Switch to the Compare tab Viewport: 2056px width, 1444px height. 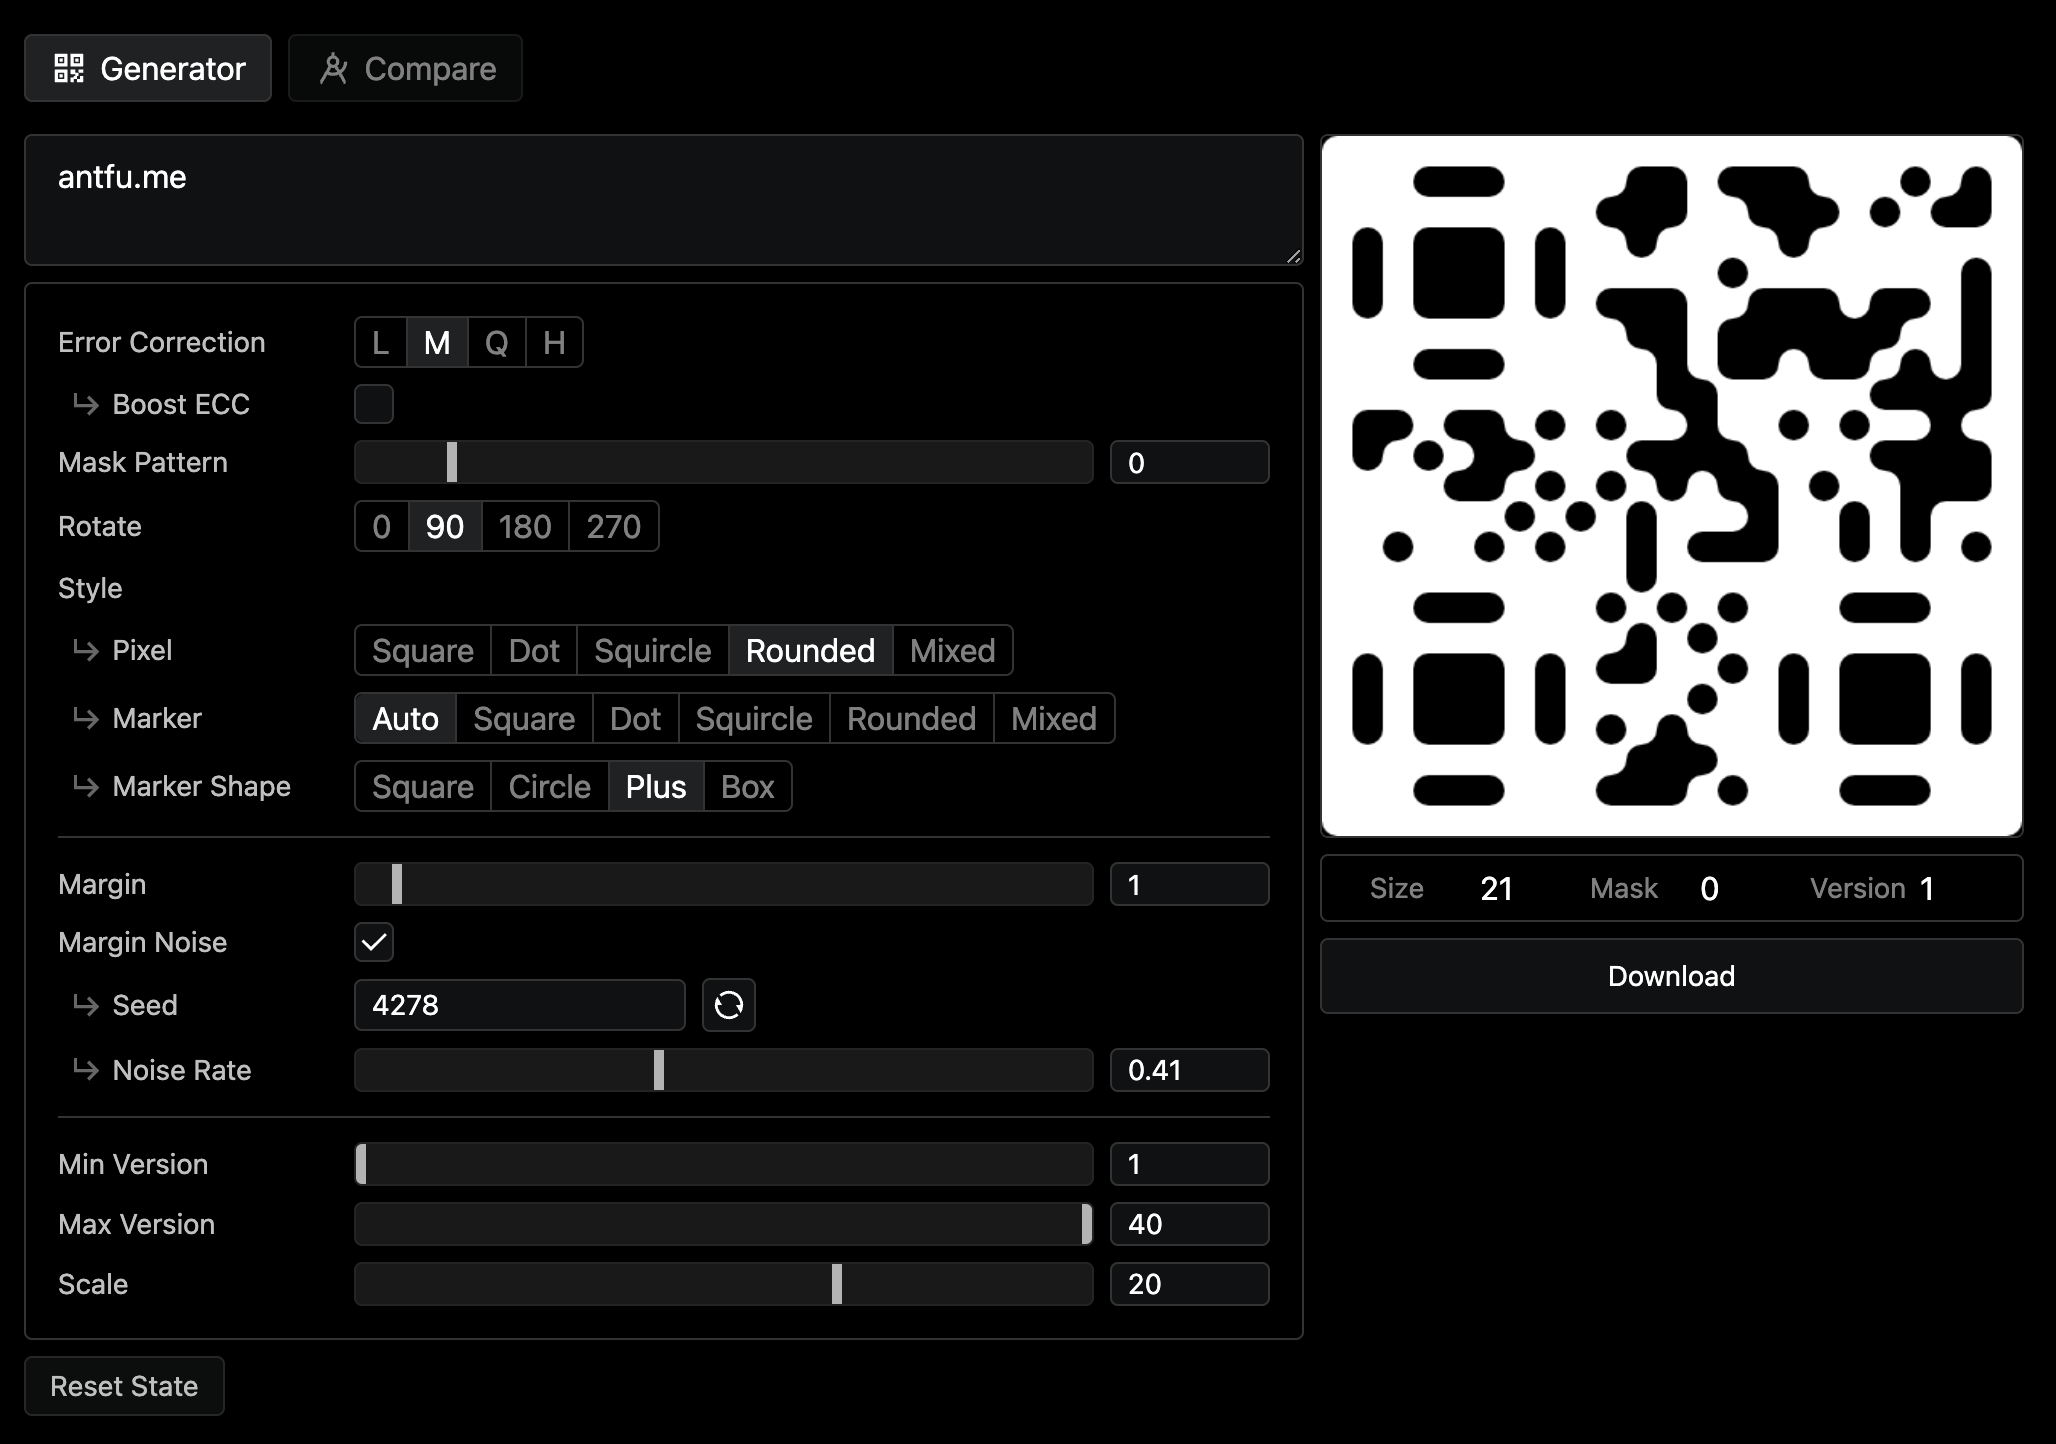point(405,68)
